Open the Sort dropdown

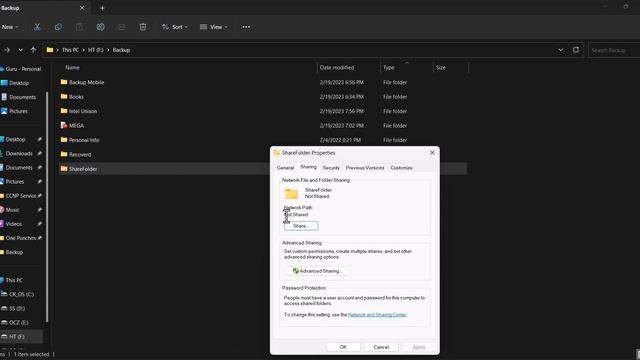[175, 27]
